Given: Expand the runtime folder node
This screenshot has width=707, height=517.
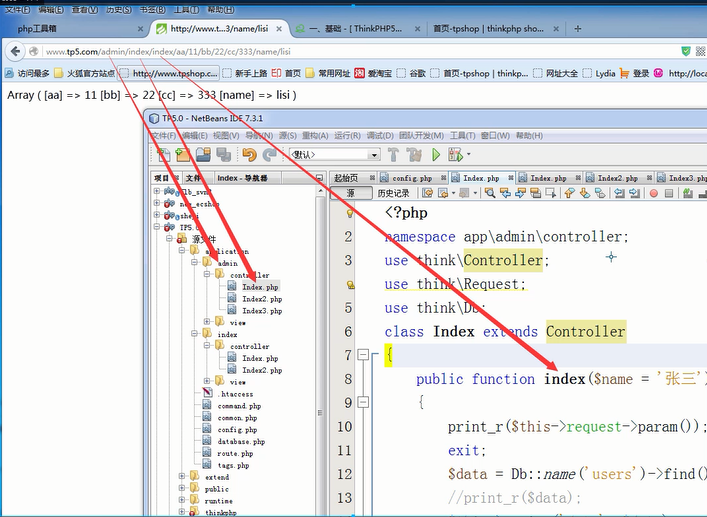Looking at the screenshot, I should pyautogui.click(x=181, y=500).
